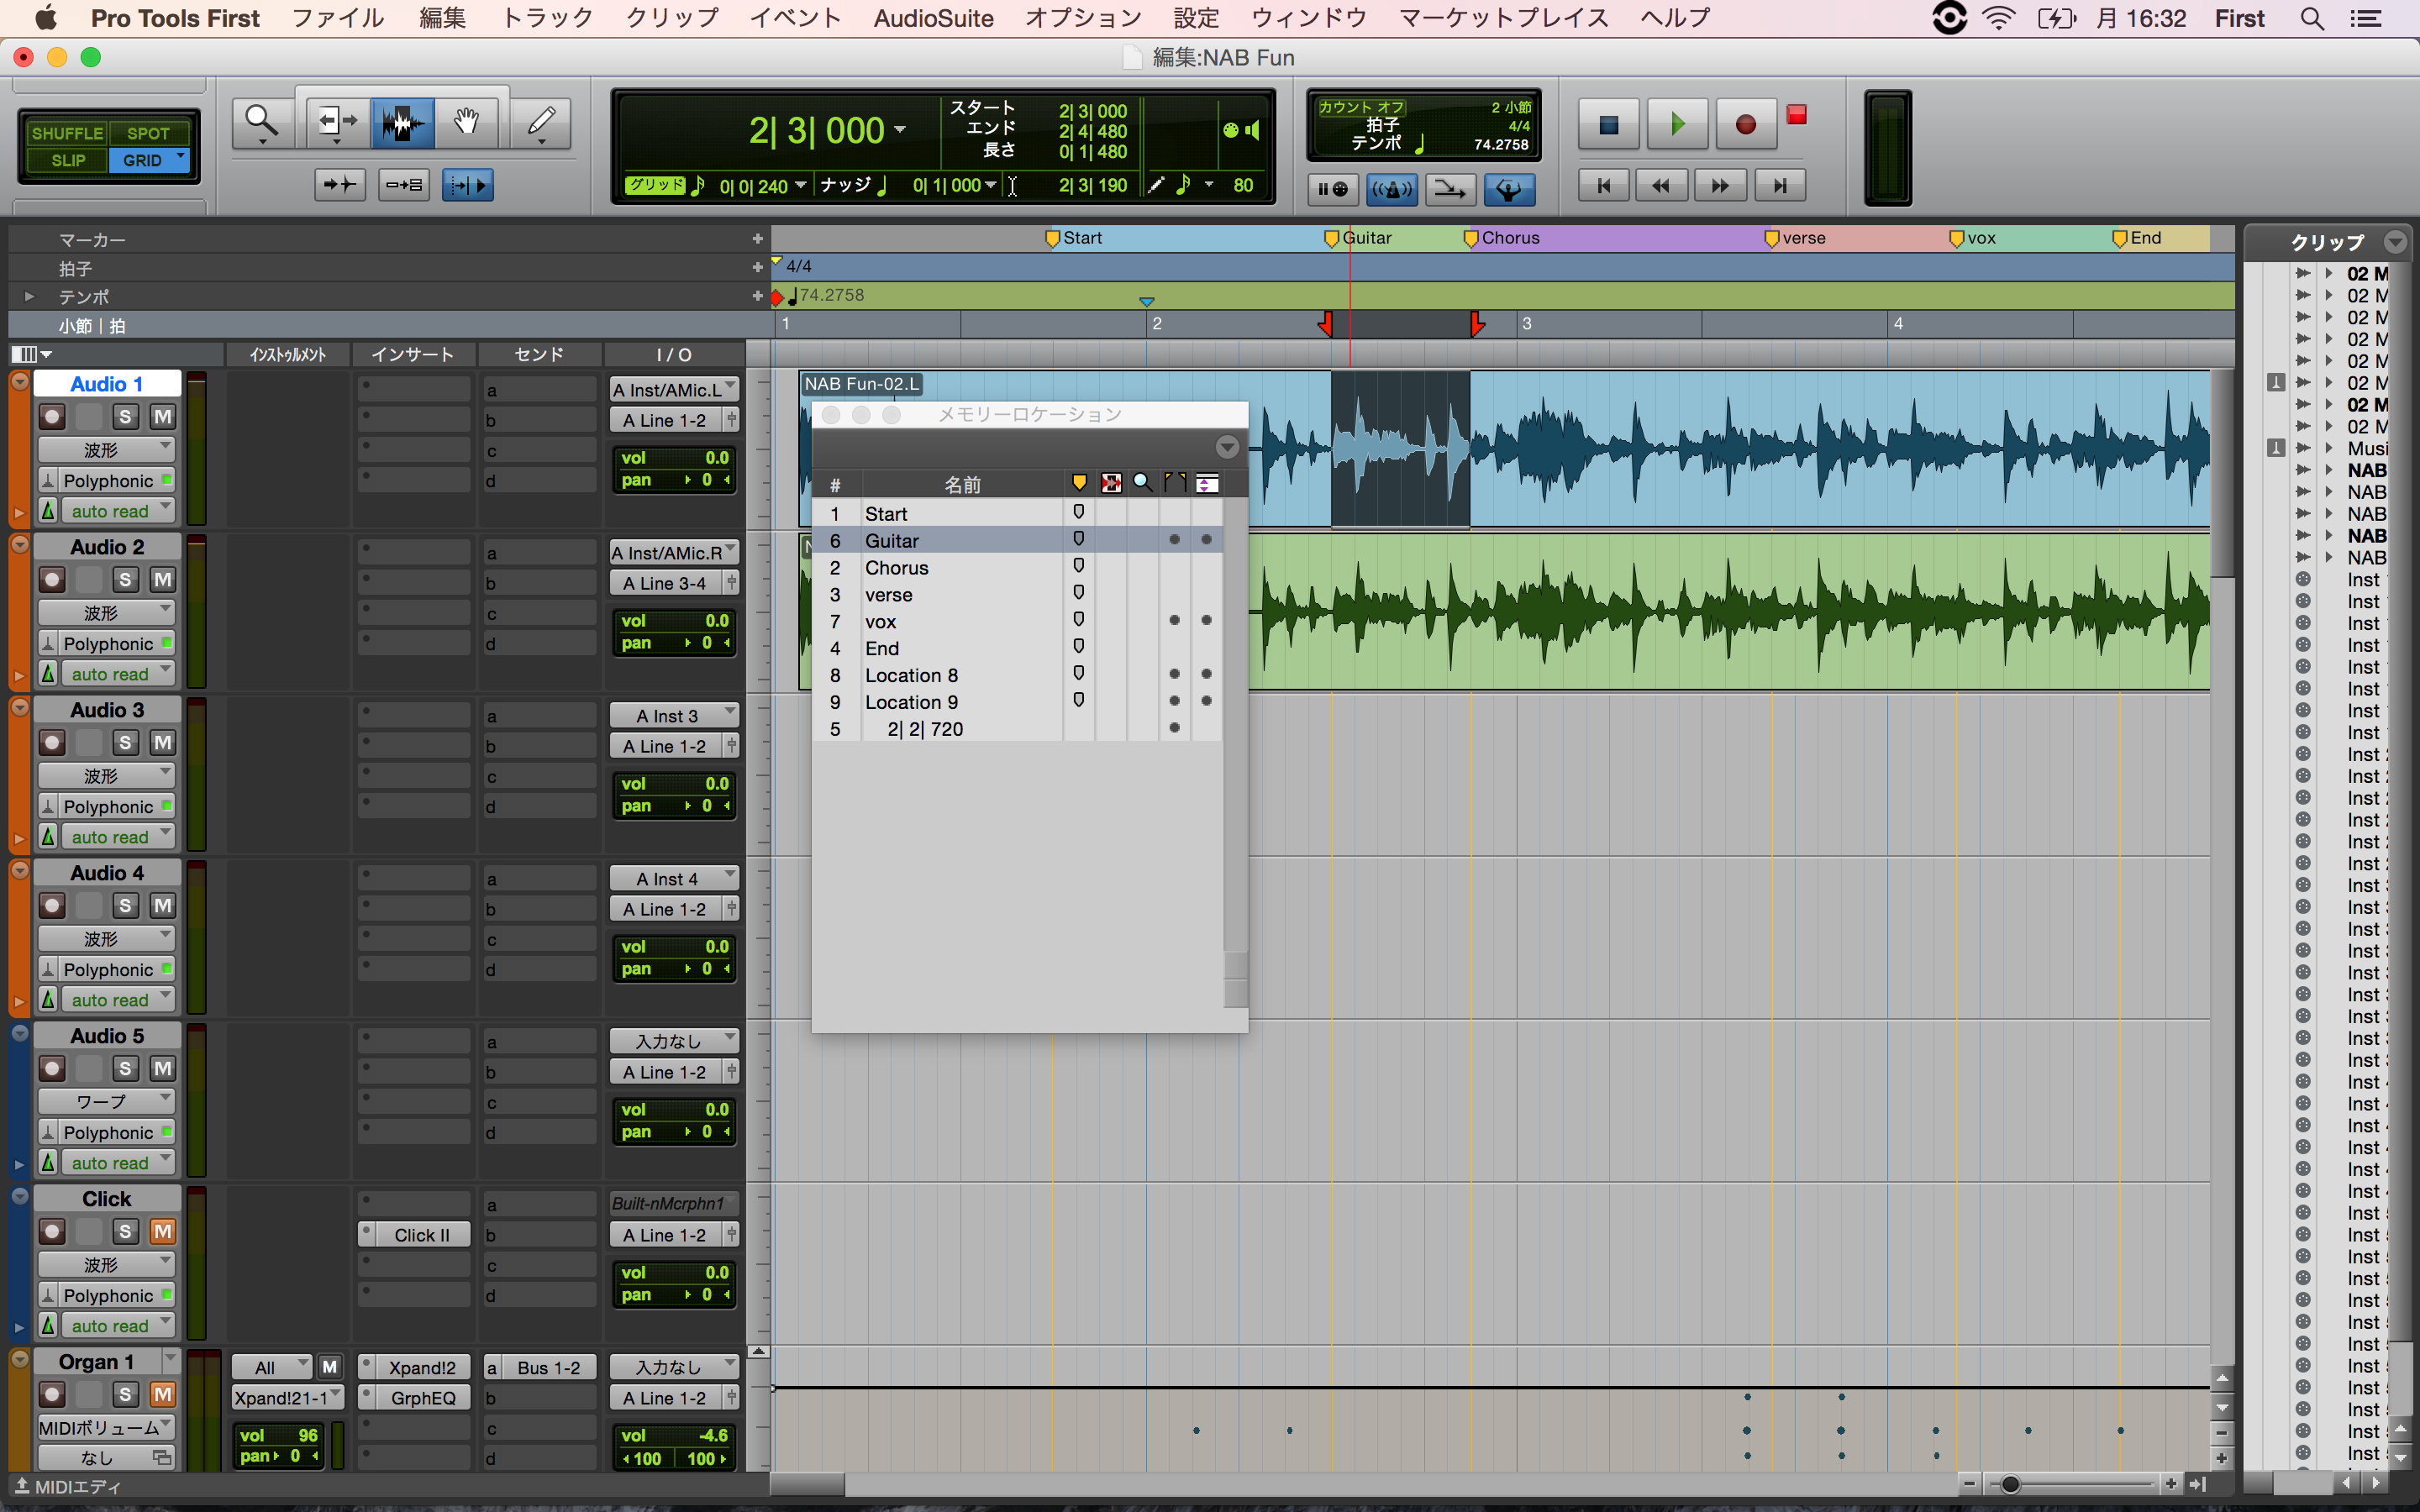Select the Chorus memory location row
The image size is (2420, 1512).
[1017, 568]
